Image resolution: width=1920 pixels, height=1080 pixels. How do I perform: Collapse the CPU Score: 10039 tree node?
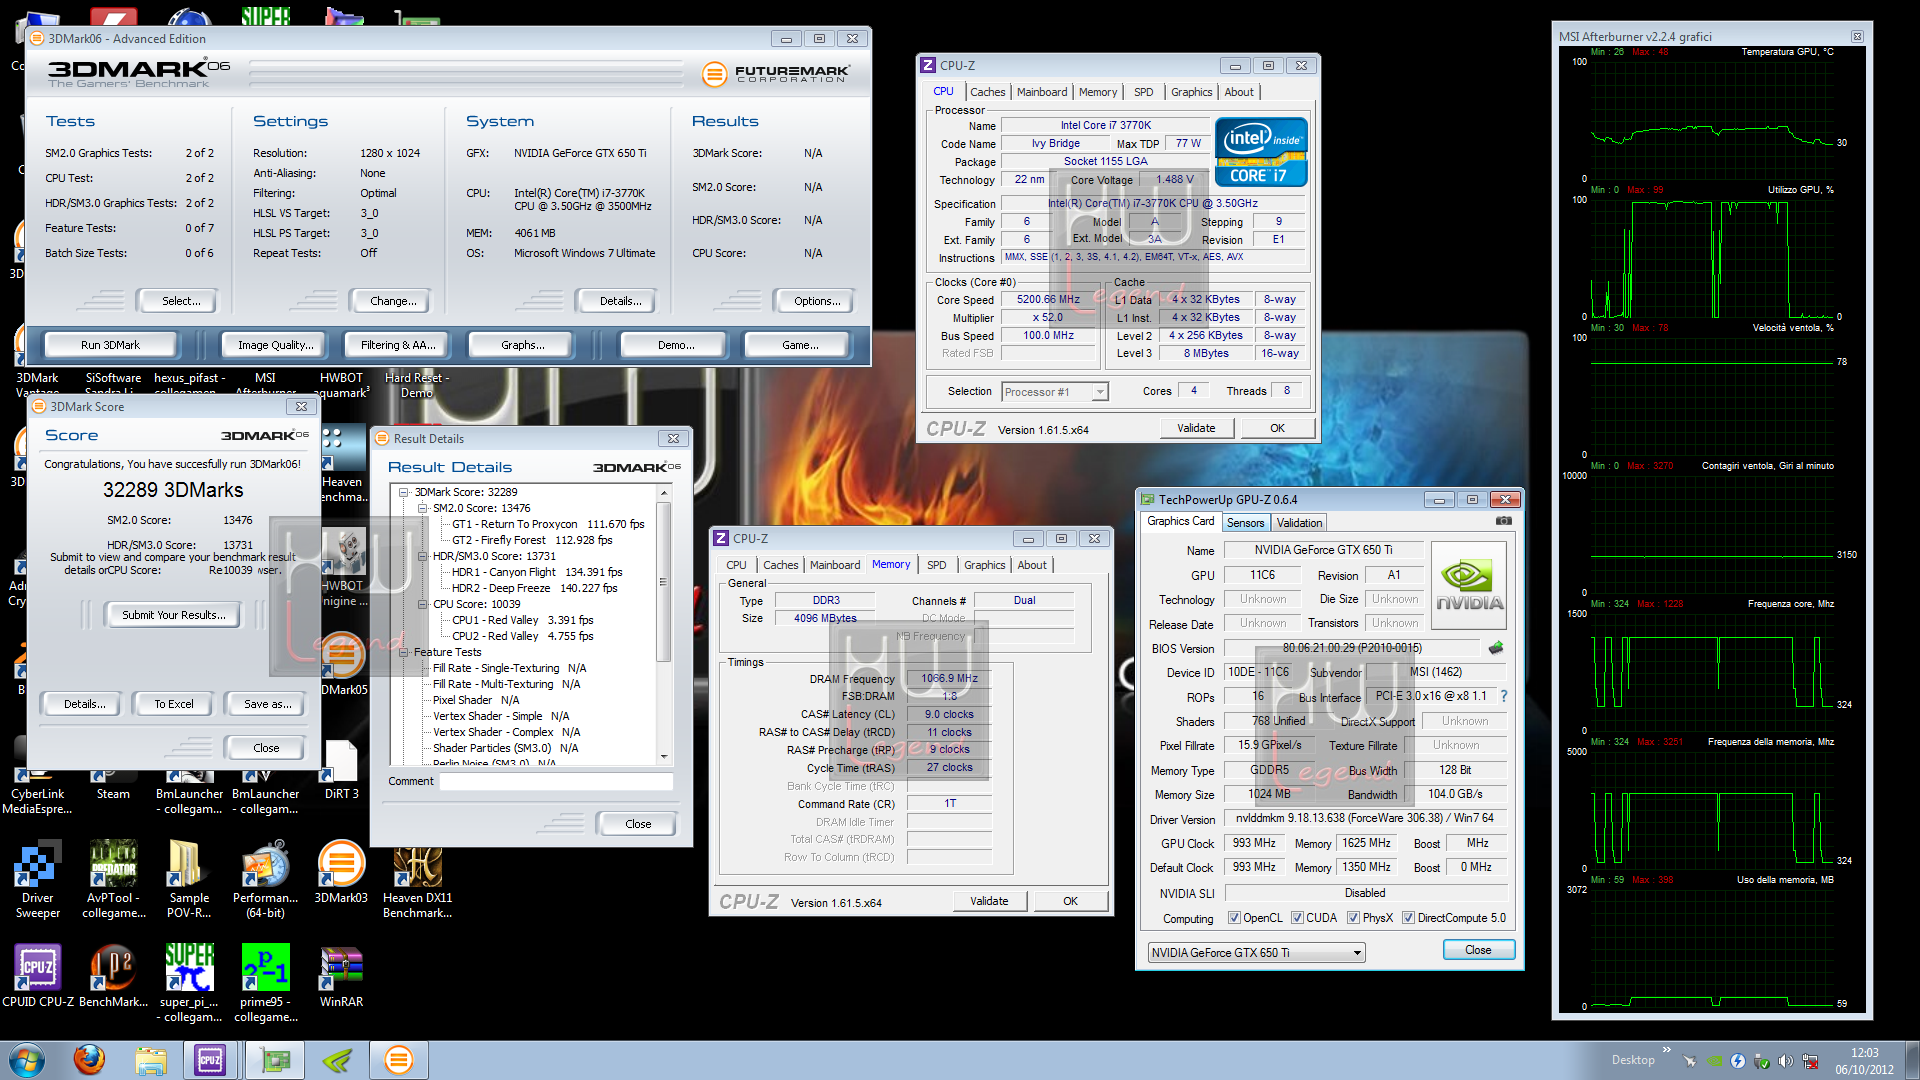423,604
